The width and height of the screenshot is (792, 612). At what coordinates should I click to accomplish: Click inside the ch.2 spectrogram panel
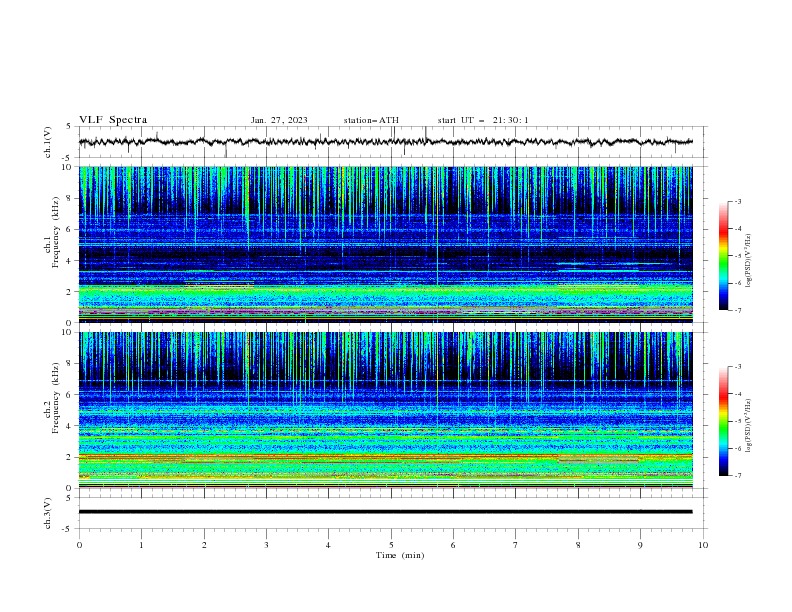(x=386, y=410)
